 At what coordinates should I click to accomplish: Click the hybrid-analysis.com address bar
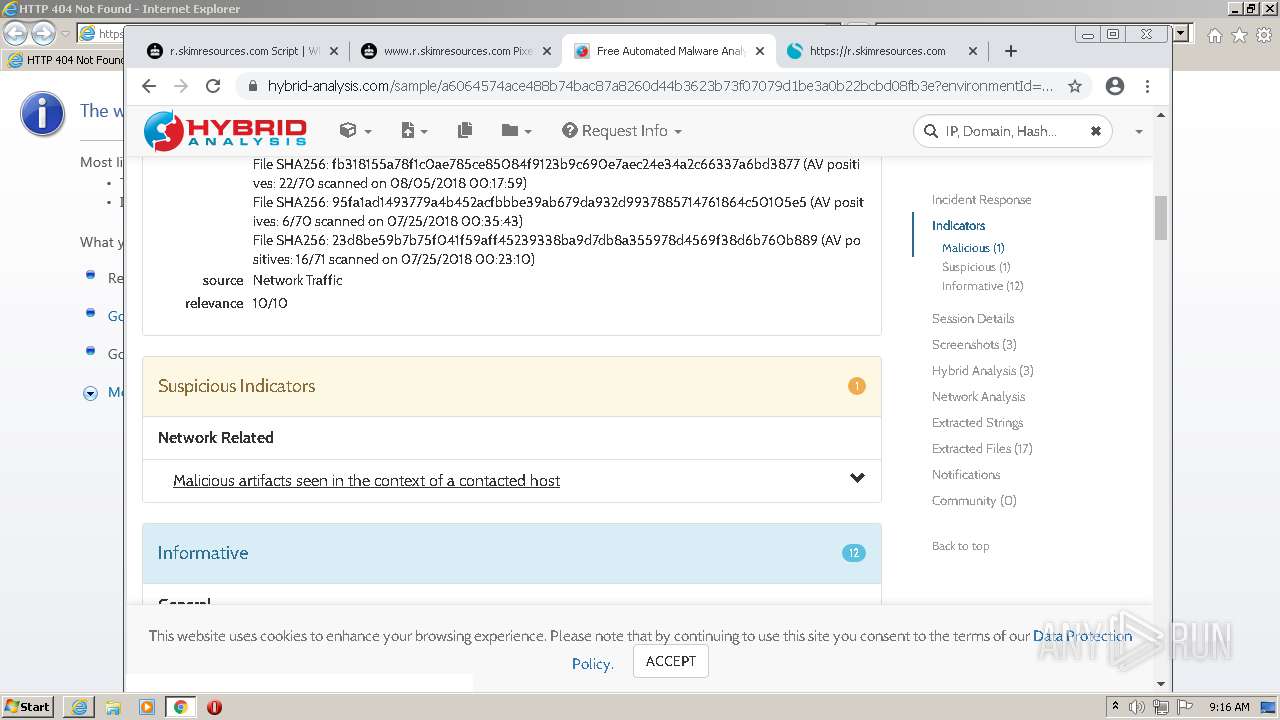[x=660, y=86]
